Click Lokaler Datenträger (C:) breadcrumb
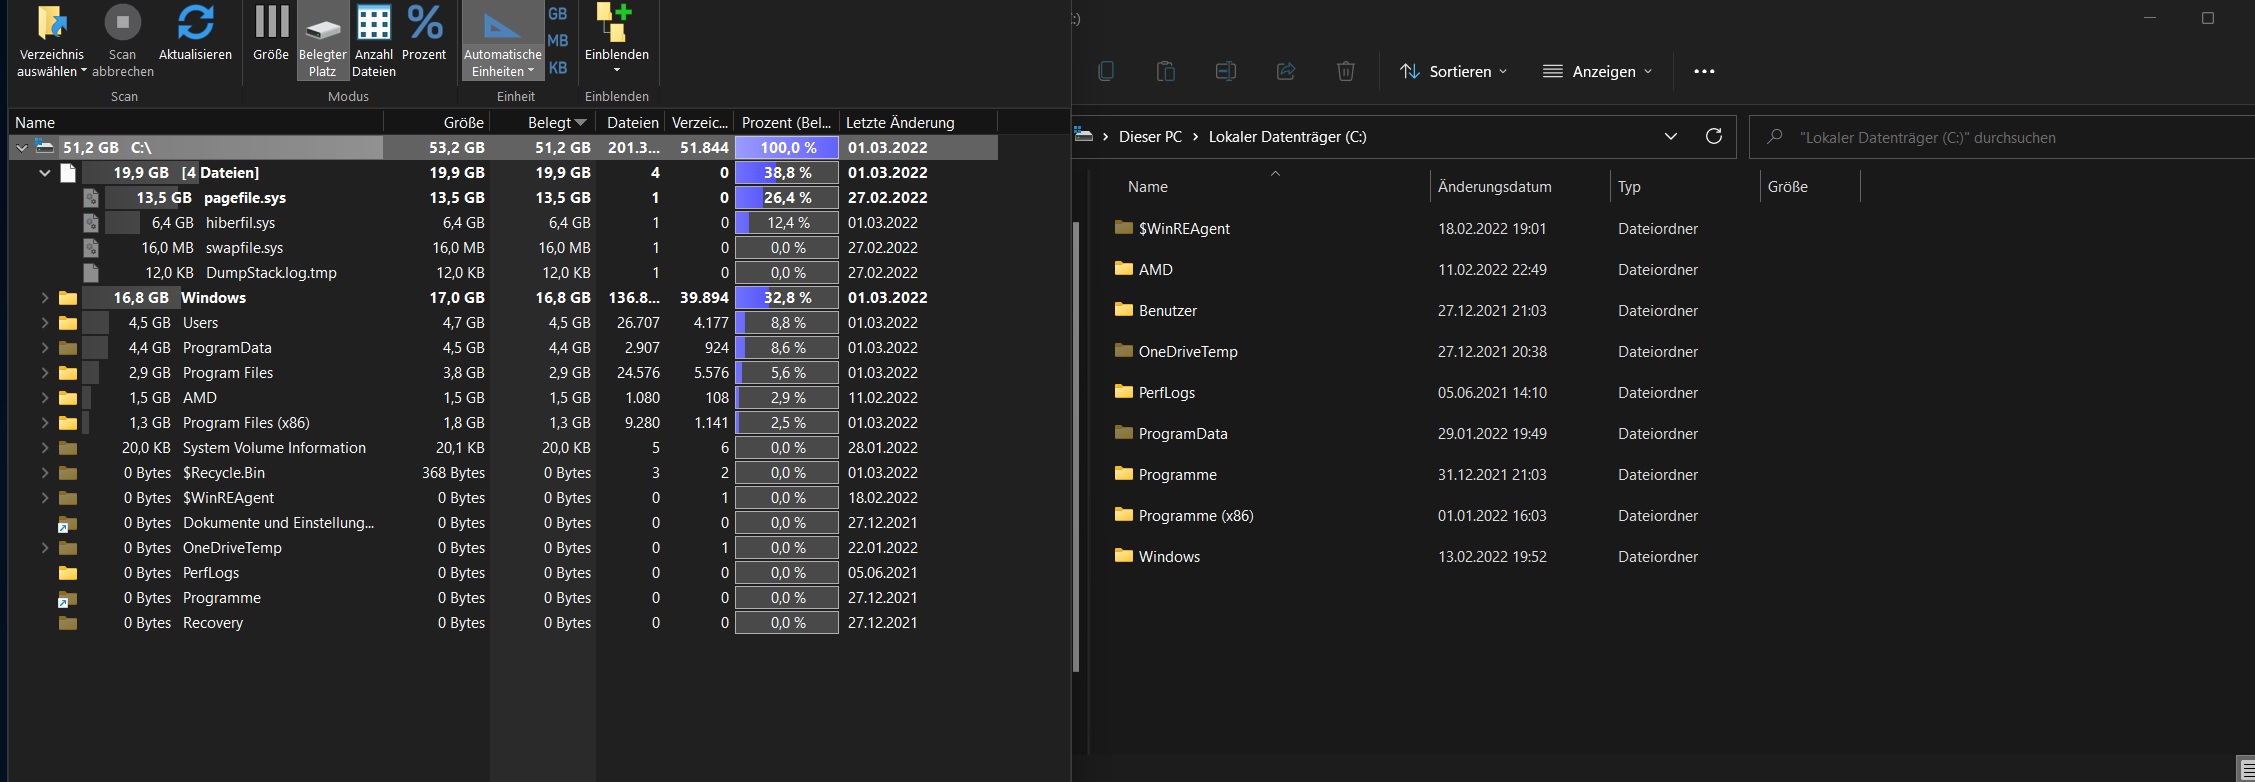 [1287, 137]
